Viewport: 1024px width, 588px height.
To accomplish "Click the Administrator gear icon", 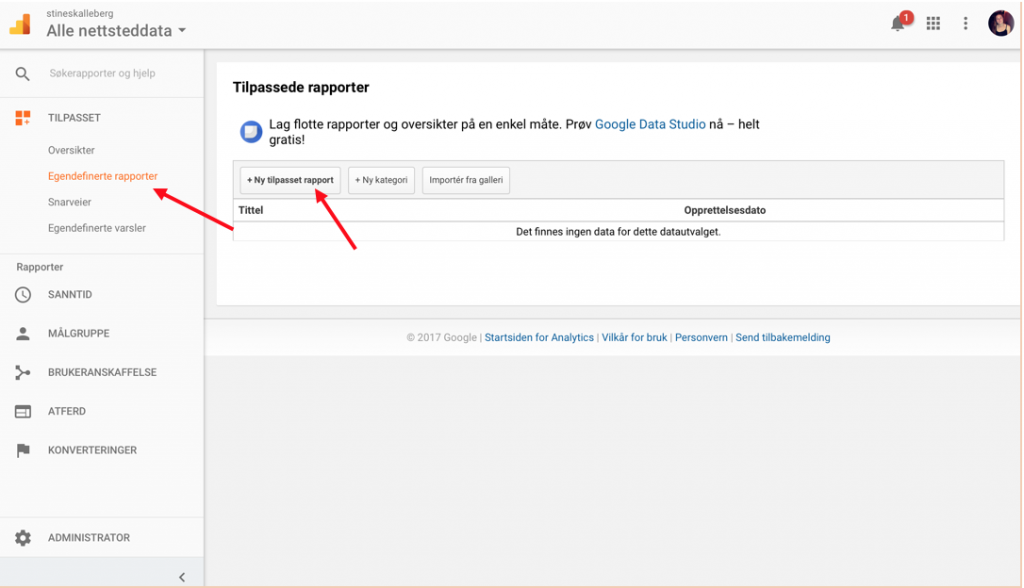I will (x=23, y=538).
